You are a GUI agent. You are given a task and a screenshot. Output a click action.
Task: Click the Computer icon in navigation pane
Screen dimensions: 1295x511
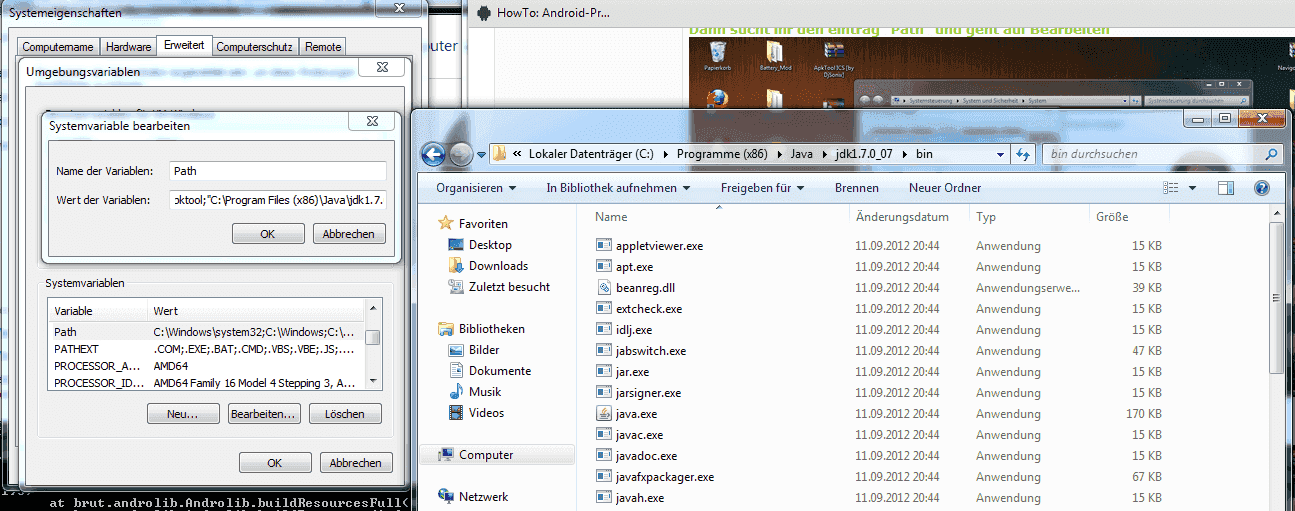point(447,455)
